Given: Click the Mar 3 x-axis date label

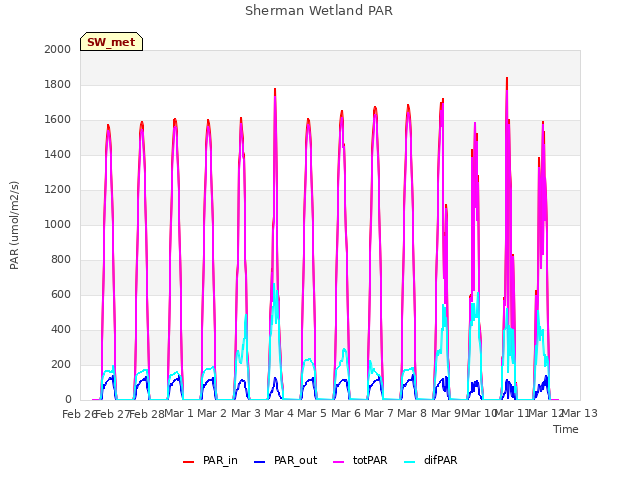Looking at the screenshot, I should click(246, 413).
